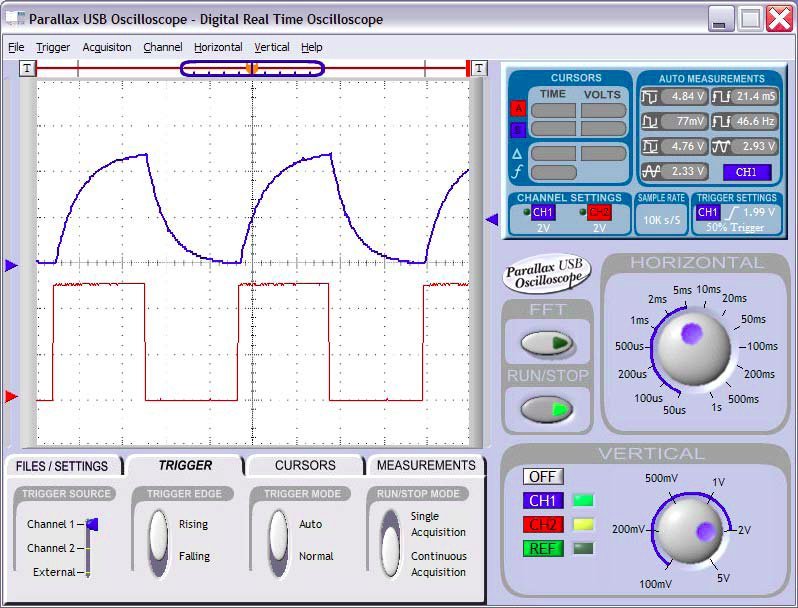Toggle the Trigger Mode auto/normal switch
Viewport: 798px width, 608px height.
pos(279,540)
